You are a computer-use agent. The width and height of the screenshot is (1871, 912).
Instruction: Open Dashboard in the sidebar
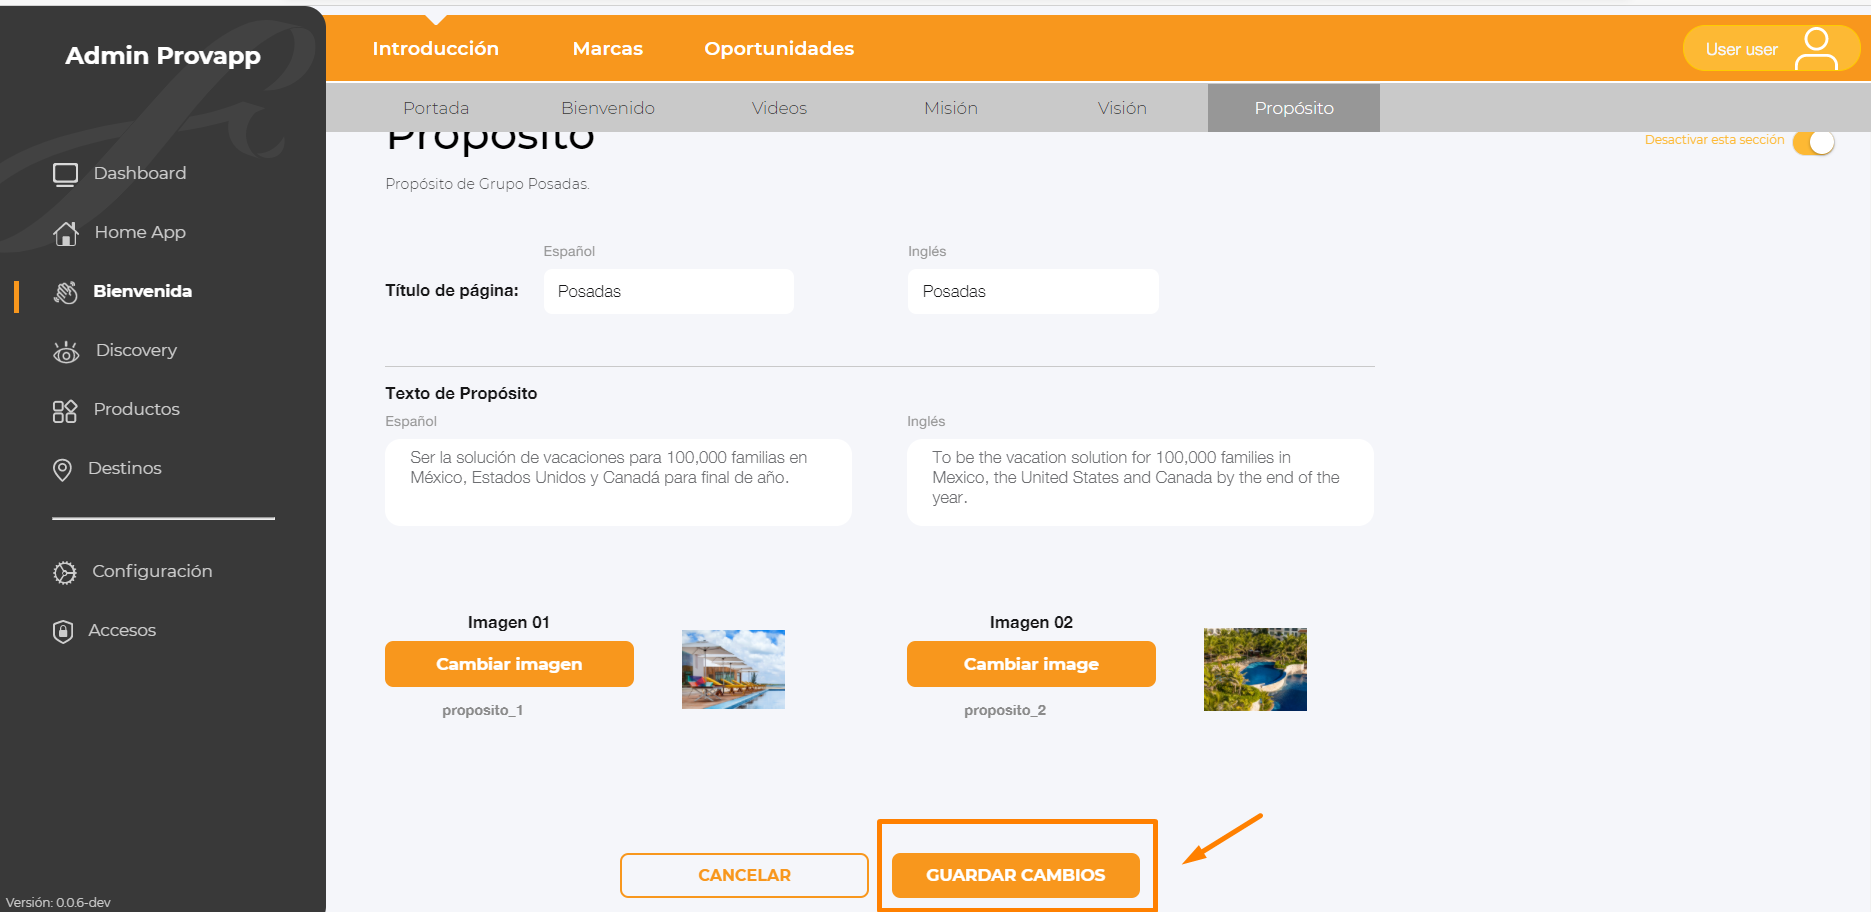(140, 173)
